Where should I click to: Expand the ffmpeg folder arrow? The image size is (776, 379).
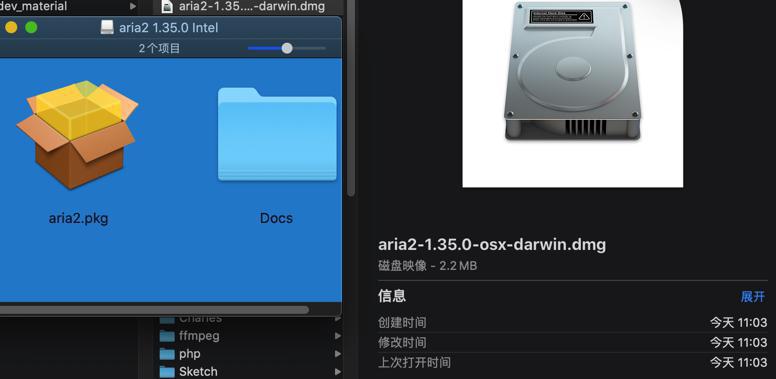pyautogui.click(x=338, y=336)
